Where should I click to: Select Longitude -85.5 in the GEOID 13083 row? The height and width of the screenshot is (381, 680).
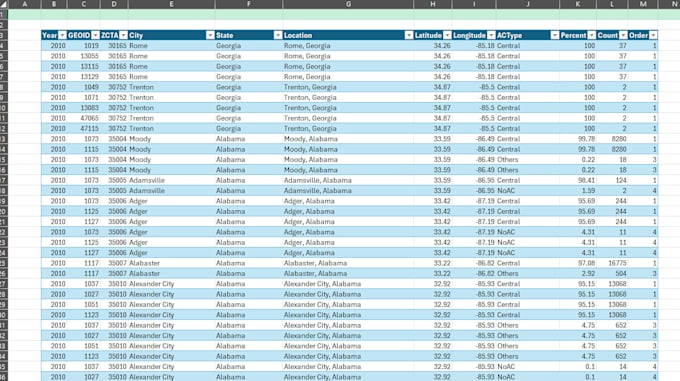point(474,108)
